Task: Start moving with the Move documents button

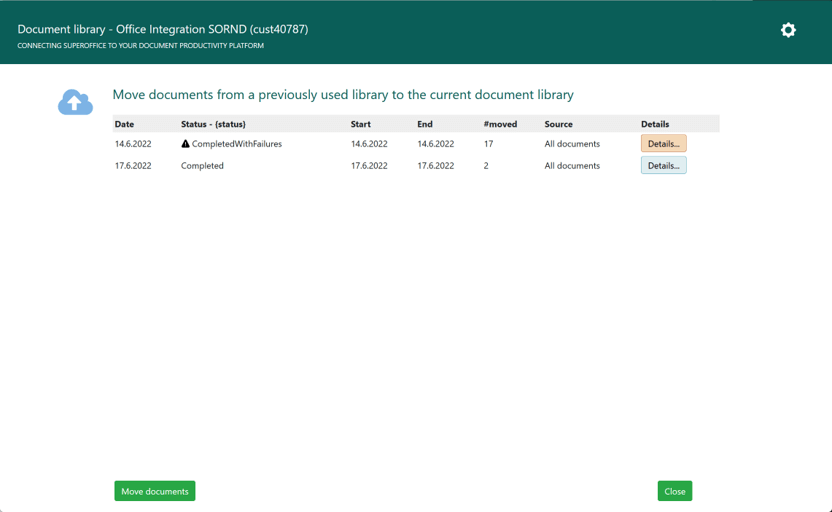Action: (155, 491)
